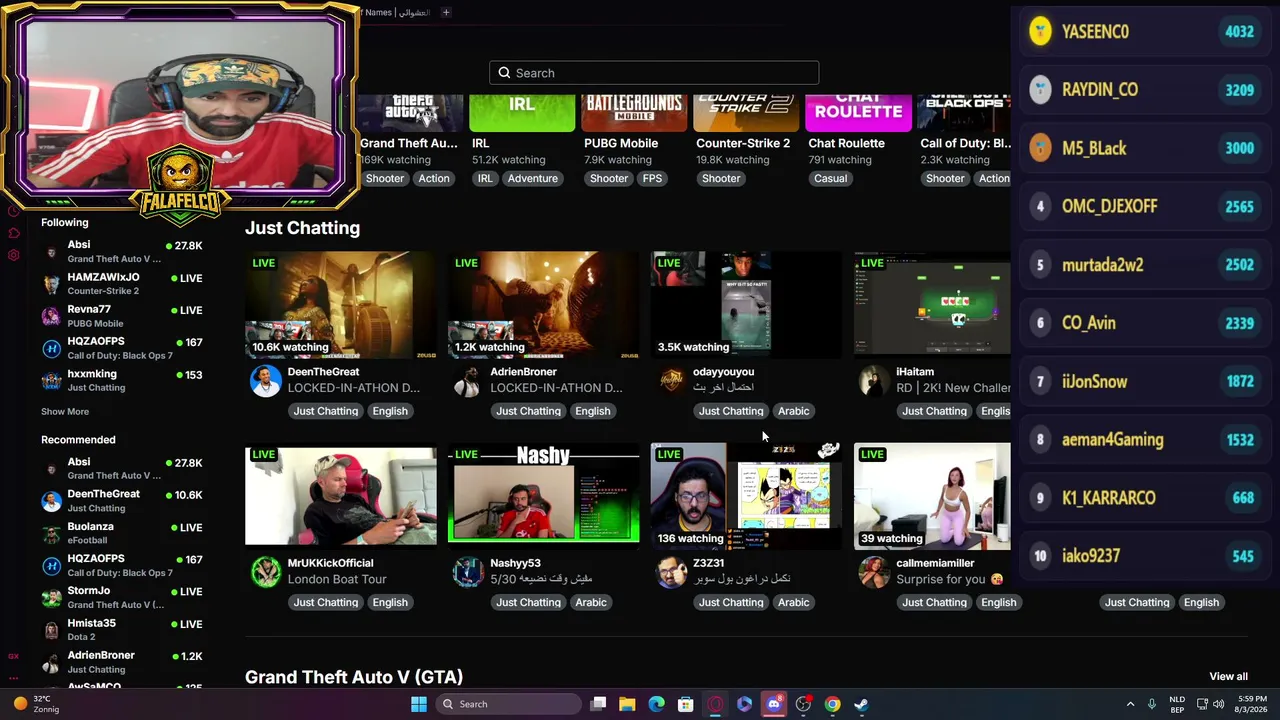This screenshot has height=720, width=1280.
Task: Open odayyouyou's stream thumbnail with 3.5K watching
Action: [746, 305]
